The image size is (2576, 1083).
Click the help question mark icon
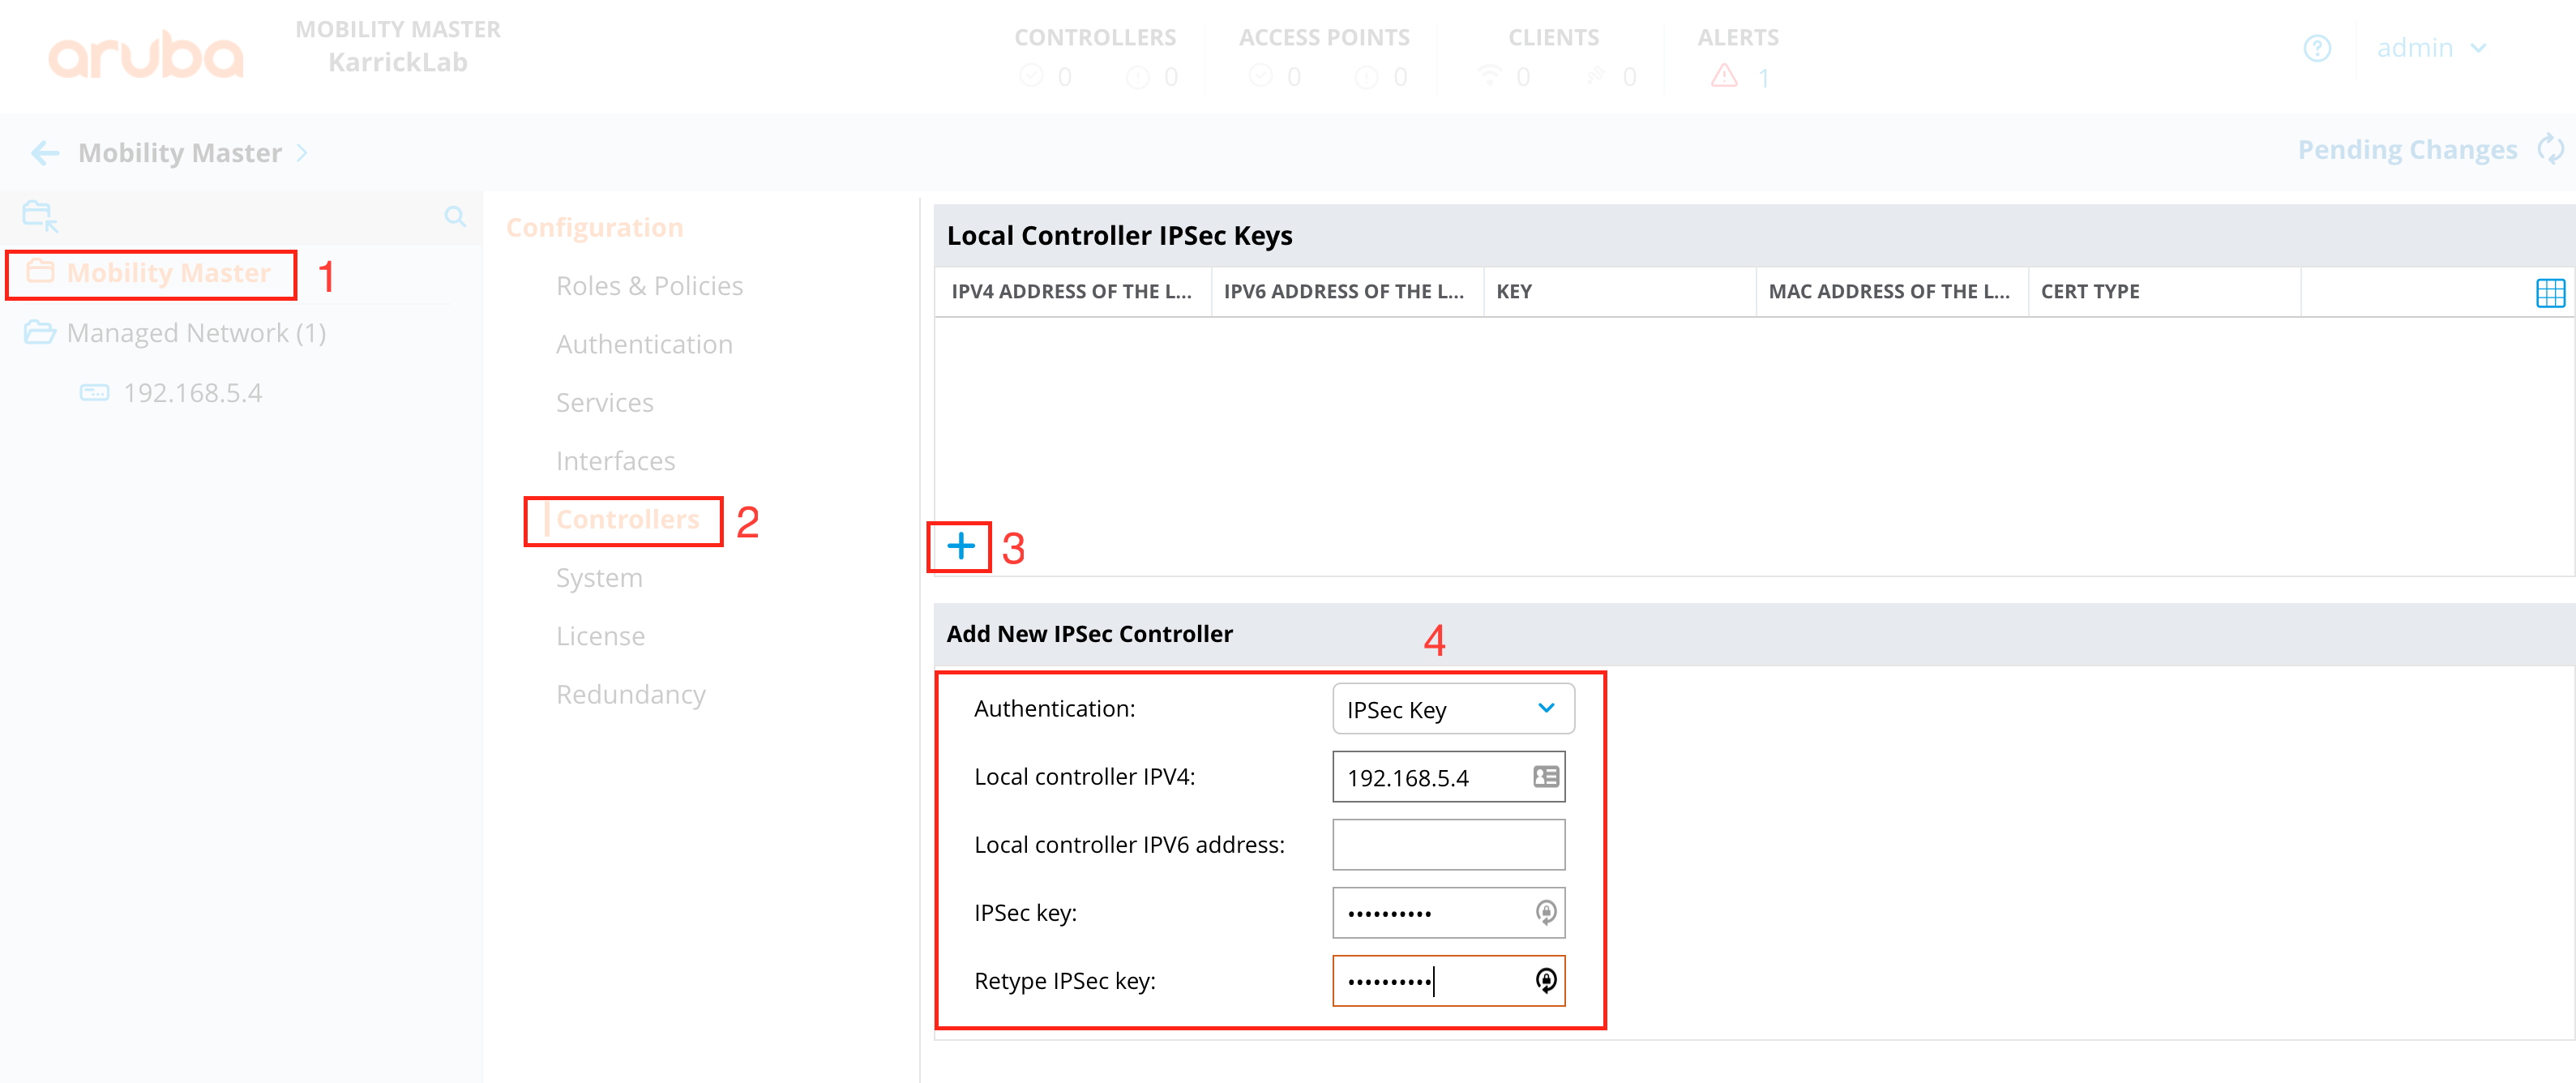click(x=2316, y=48)
